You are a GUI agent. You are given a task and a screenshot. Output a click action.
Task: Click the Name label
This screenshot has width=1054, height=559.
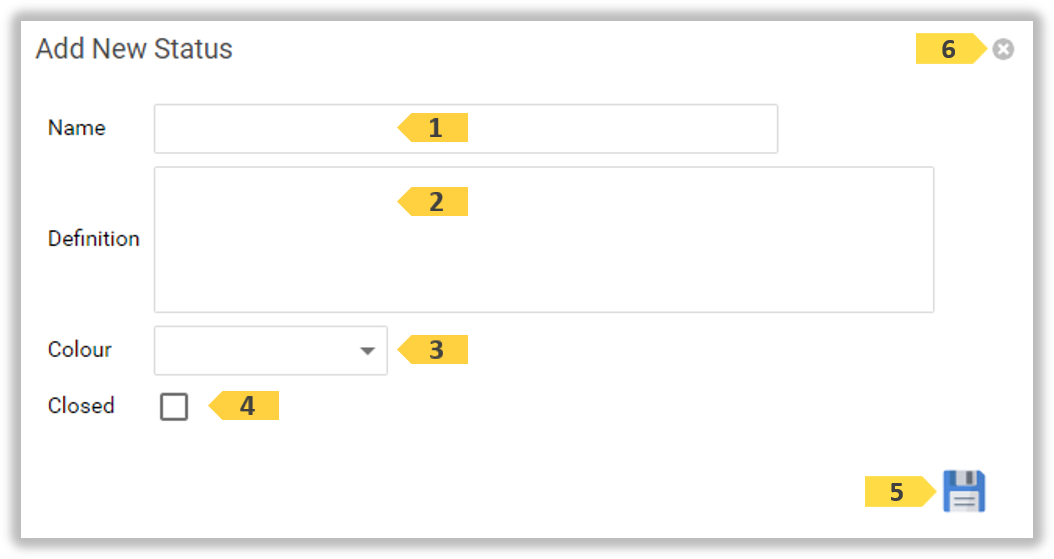(x=77, y=128)
